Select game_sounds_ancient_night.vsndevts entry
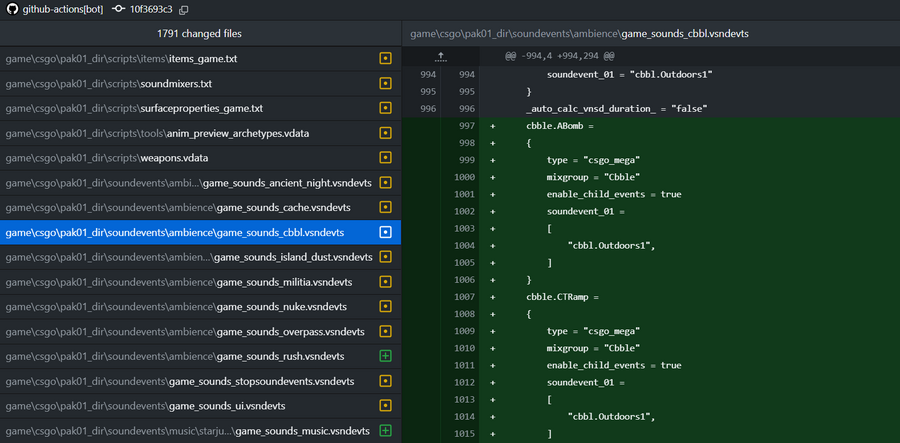Viewport: 900px width, 443px height. click(x=200, y=182)
